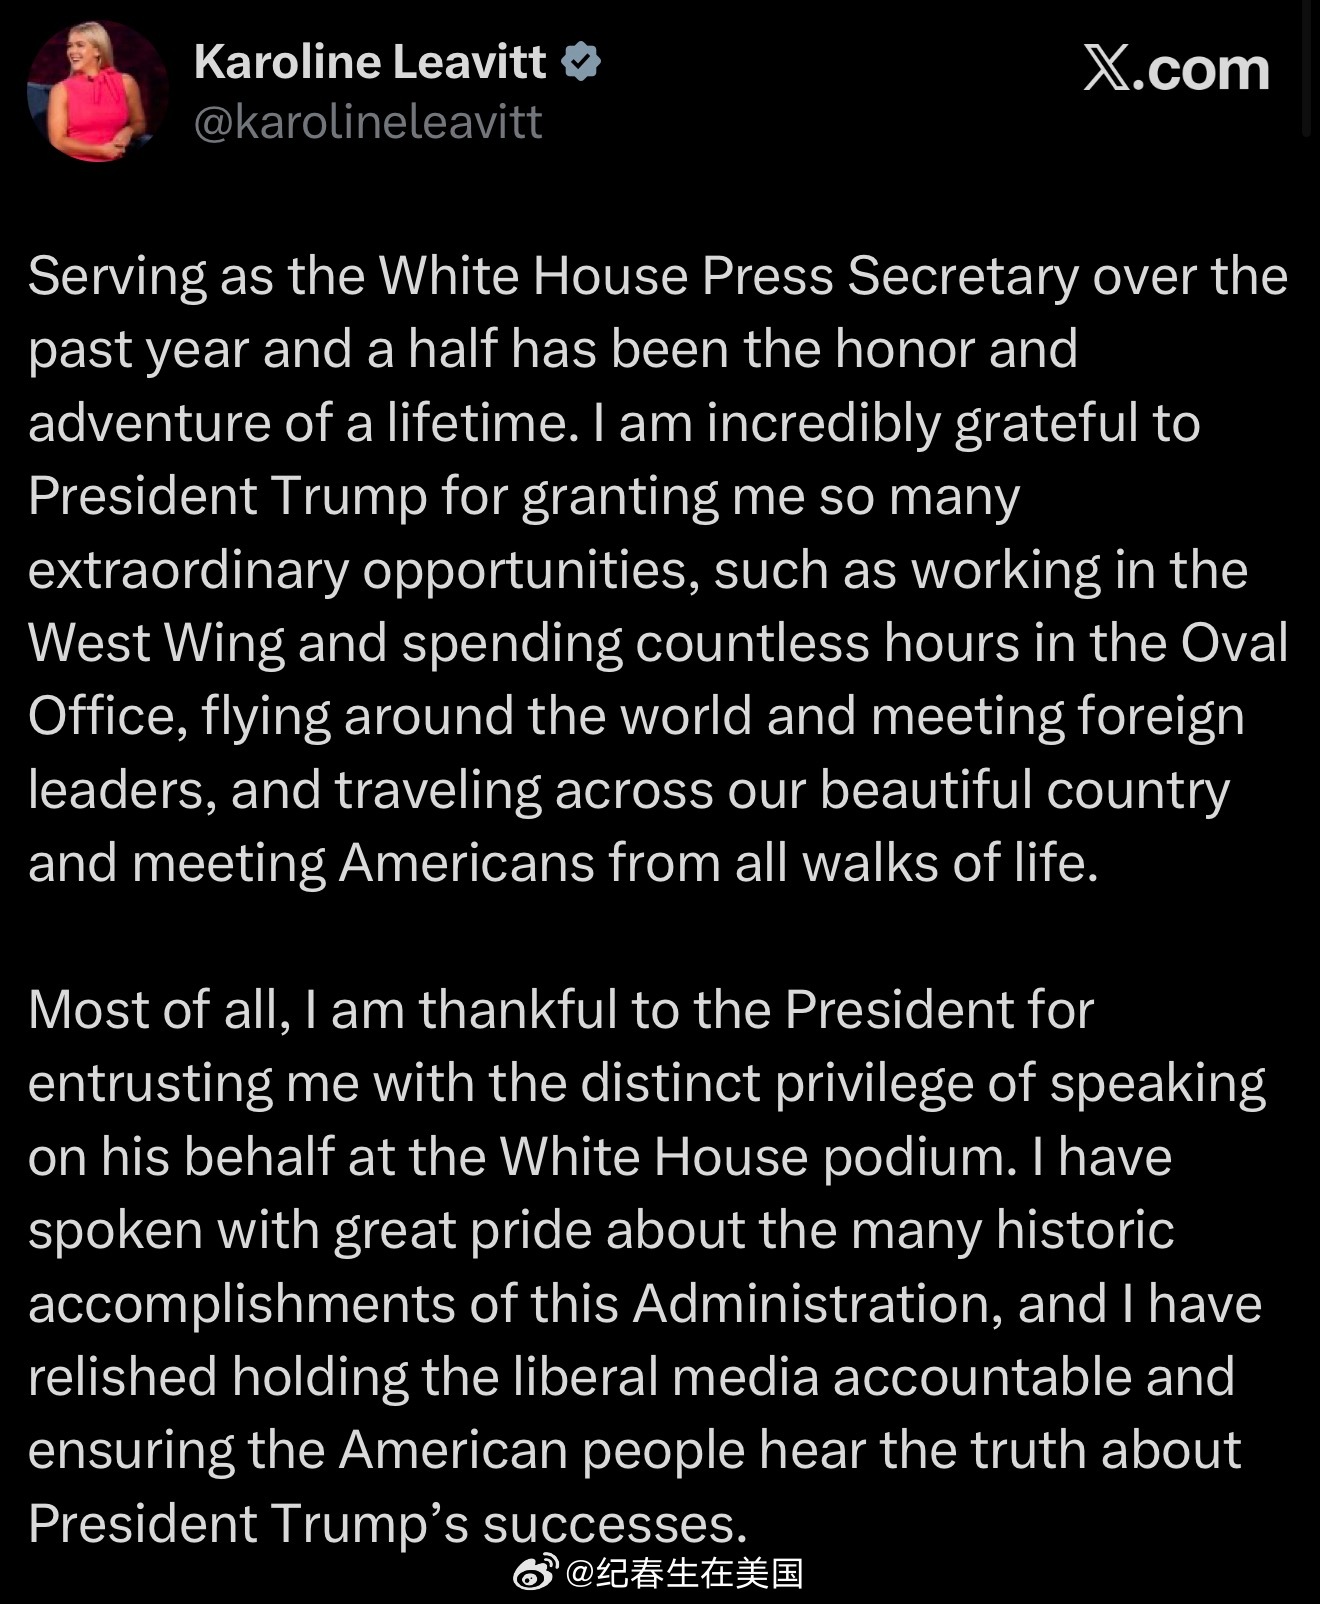Open the @karolineleavitt handle

(x=368, y=122)
